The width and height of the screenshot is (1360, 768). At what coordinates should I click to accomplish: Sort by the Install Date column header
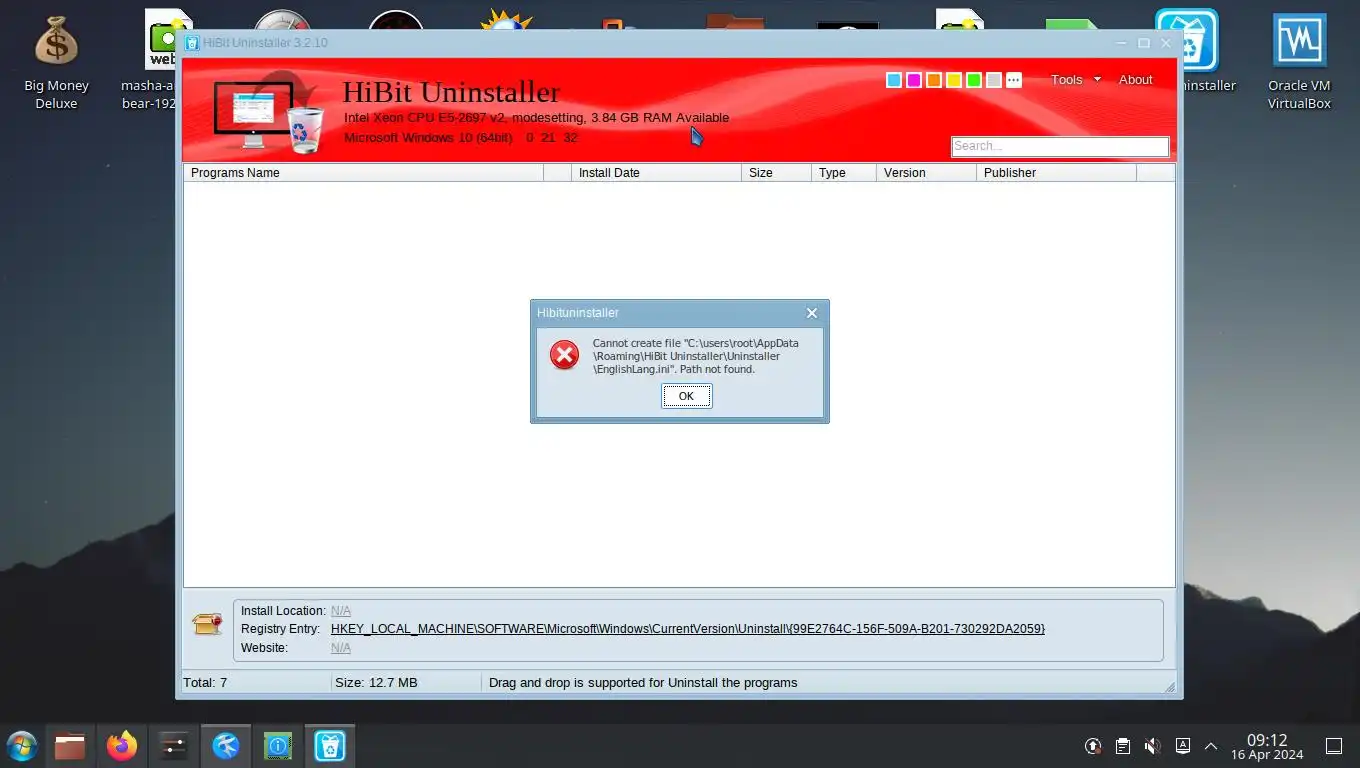pyautogui.click(x=656, y=173)
